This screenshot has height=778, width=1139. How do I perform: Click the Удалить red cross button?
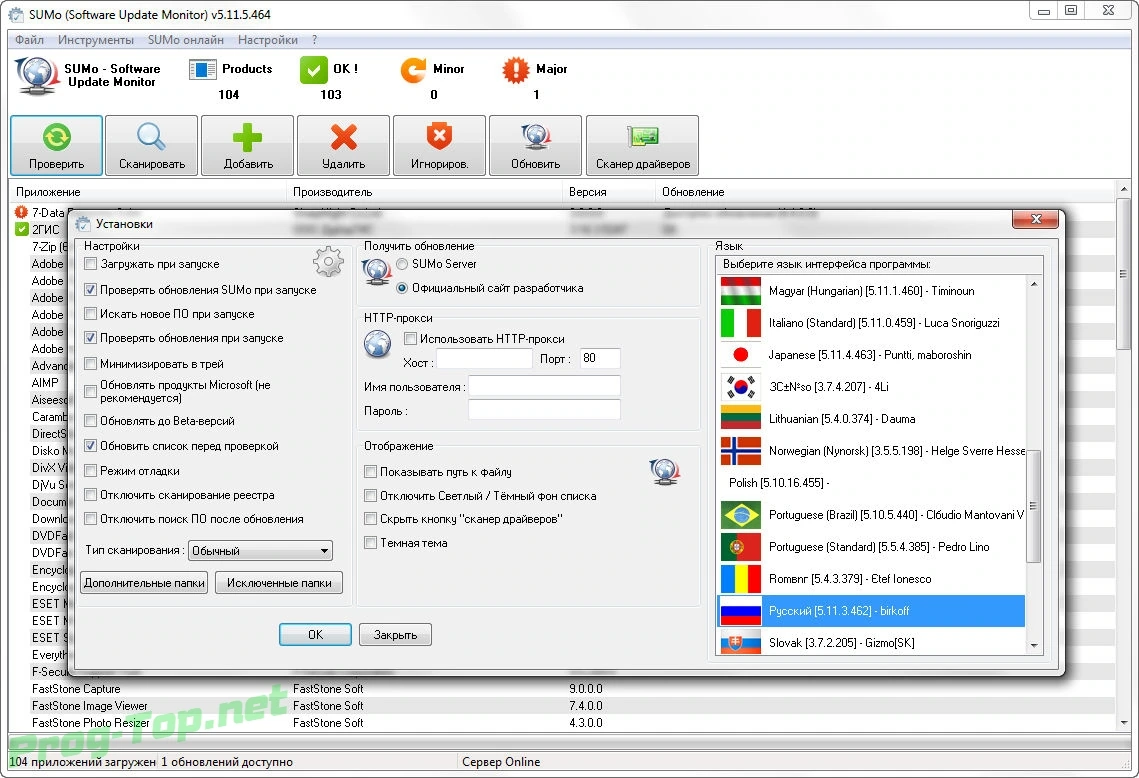(344, 145)
